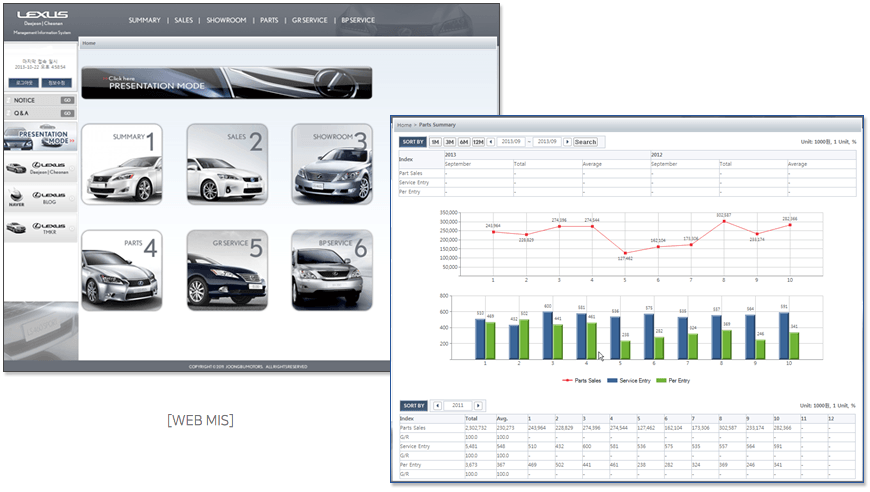Click the right blue button under login time
Screen dimensions: 870x492
57,83
